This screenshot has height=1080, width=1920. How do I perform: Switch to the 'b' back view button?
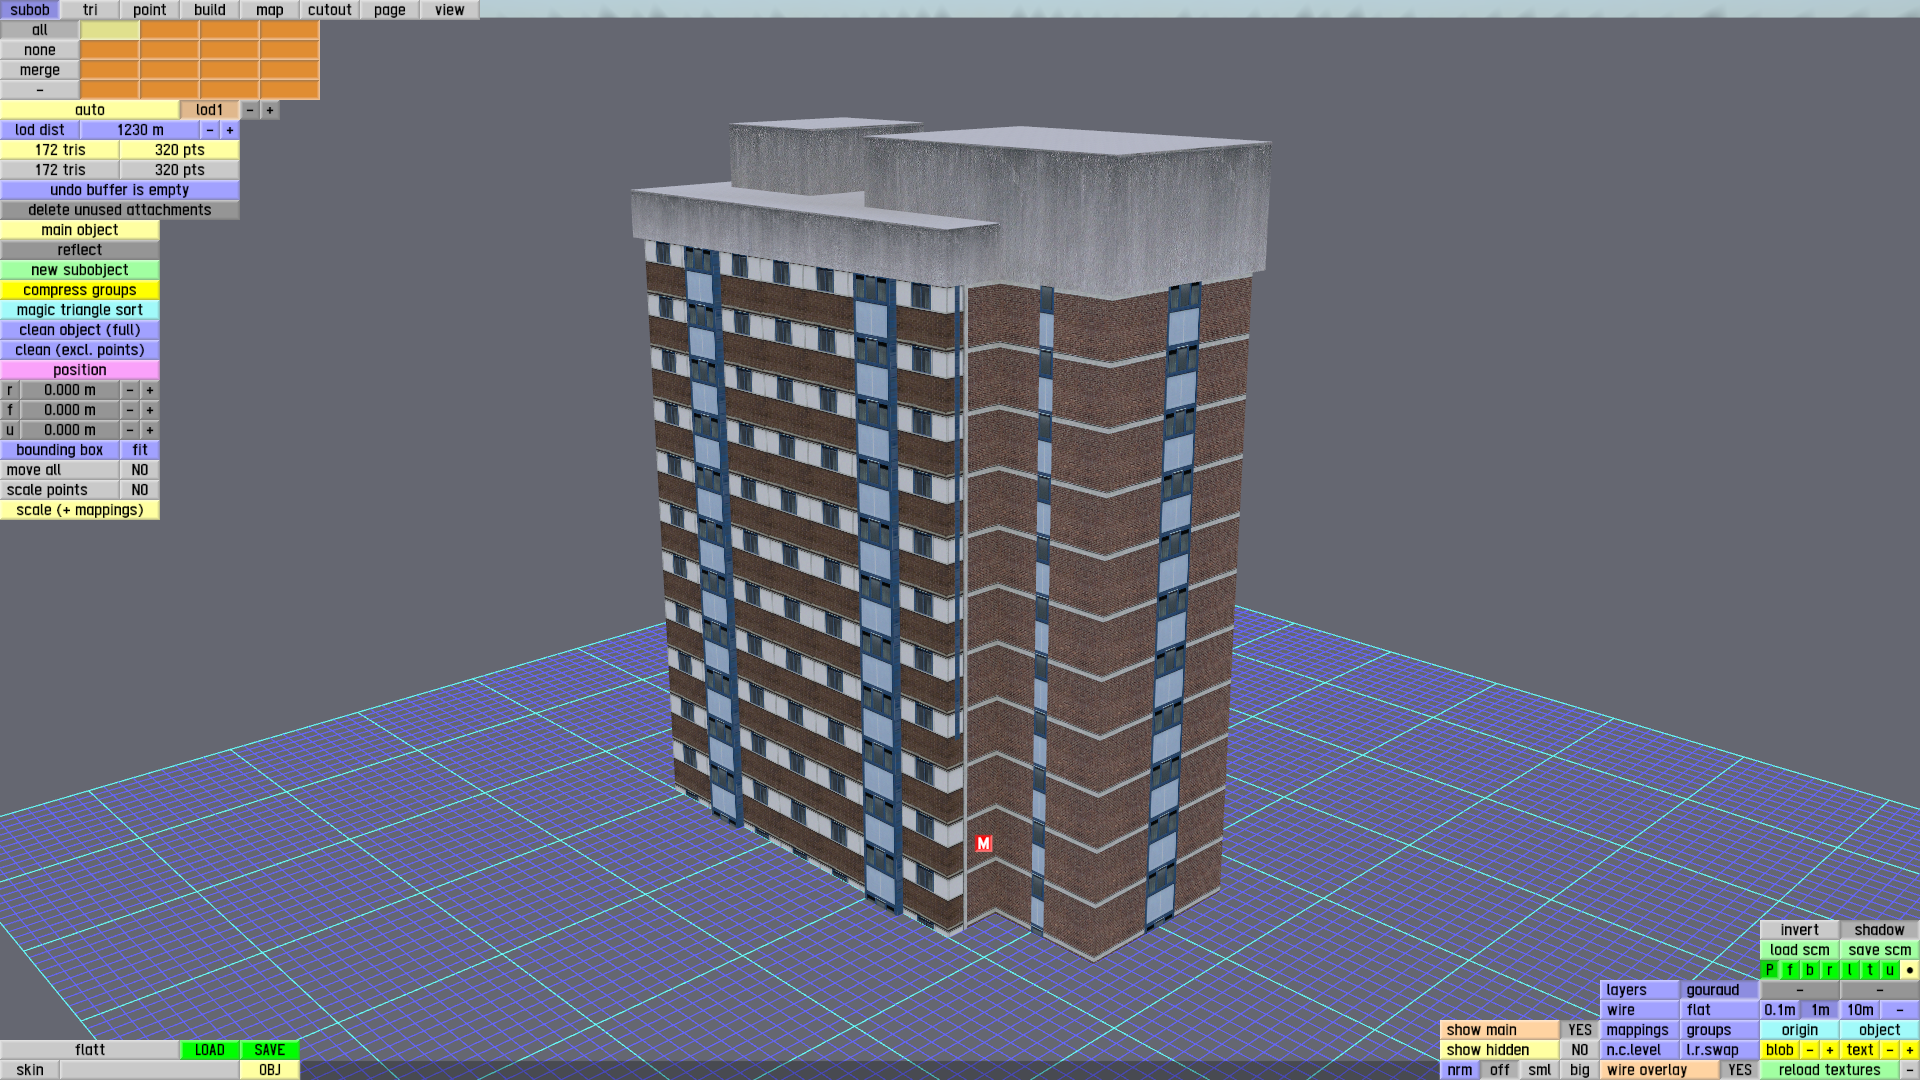tap(1810, 970)
